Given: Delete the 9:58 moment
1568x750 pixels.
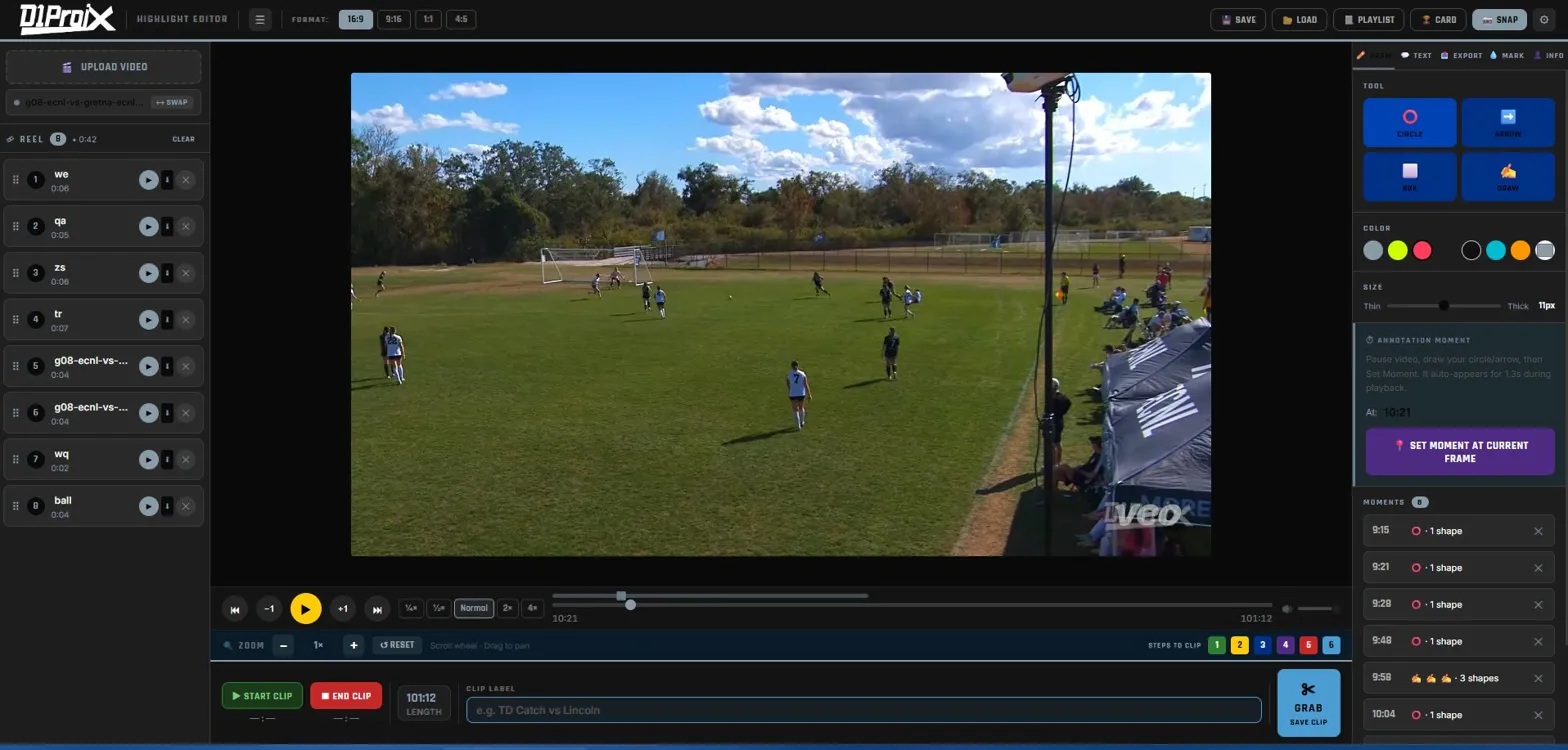Looking at the screenshot, I should [x=1538, y=678].
